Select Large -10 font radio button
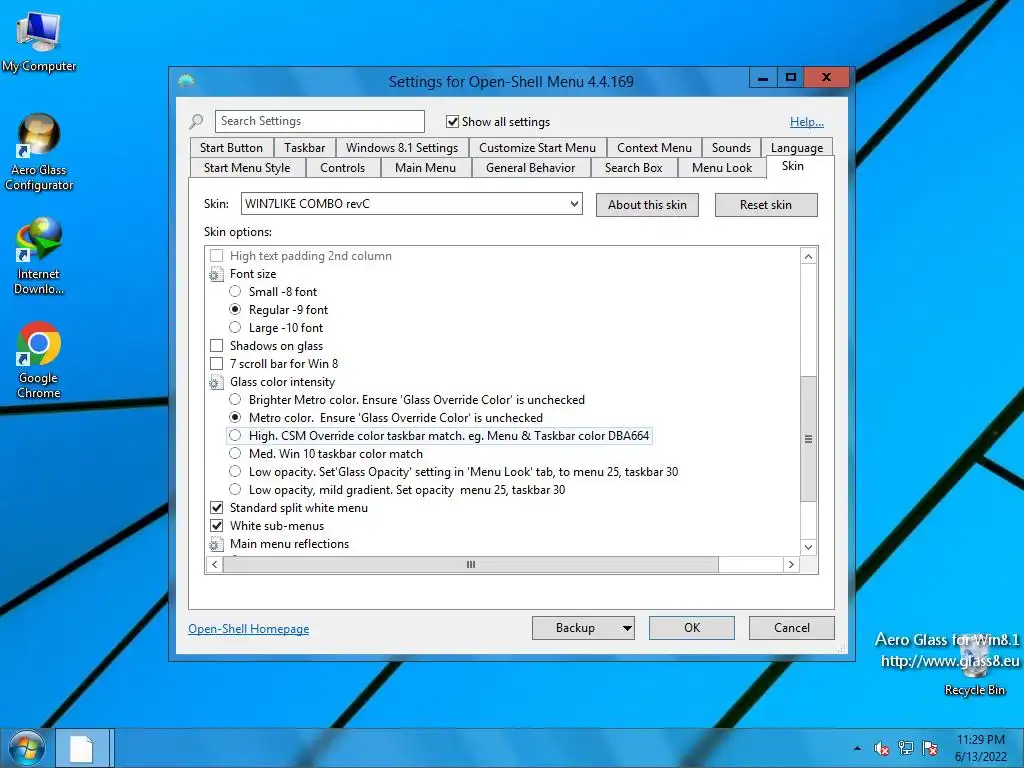Viewport: 1024px width, 768px height. coord(235,327)
